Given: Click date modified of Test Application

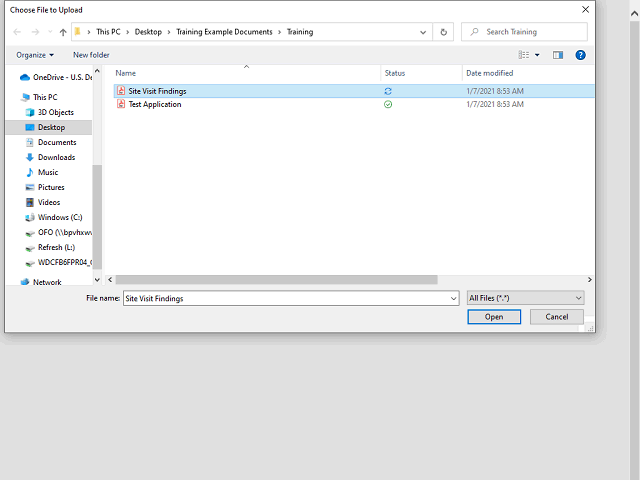Looking at the screenshot, I should (495, 104).
